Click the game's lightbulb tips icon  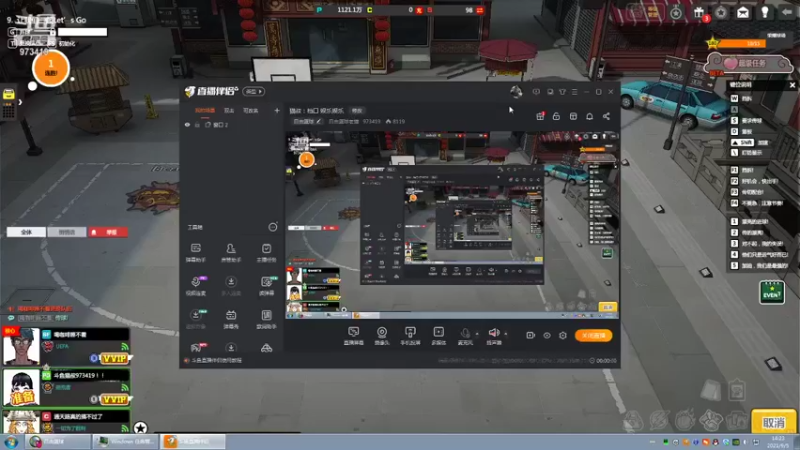click(765, 12)
